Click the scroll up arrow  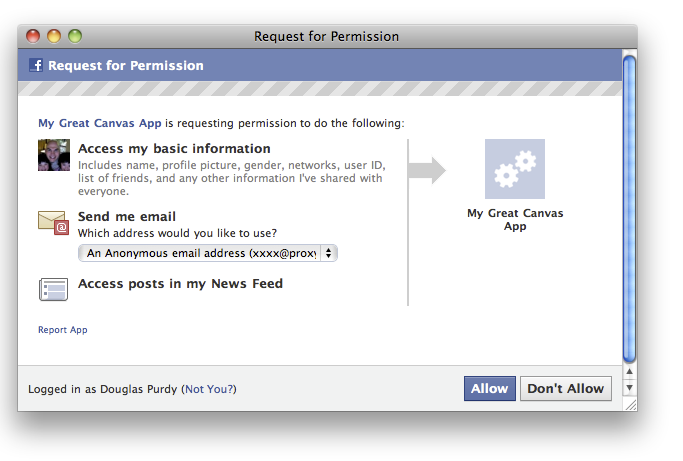click(629, 373)
